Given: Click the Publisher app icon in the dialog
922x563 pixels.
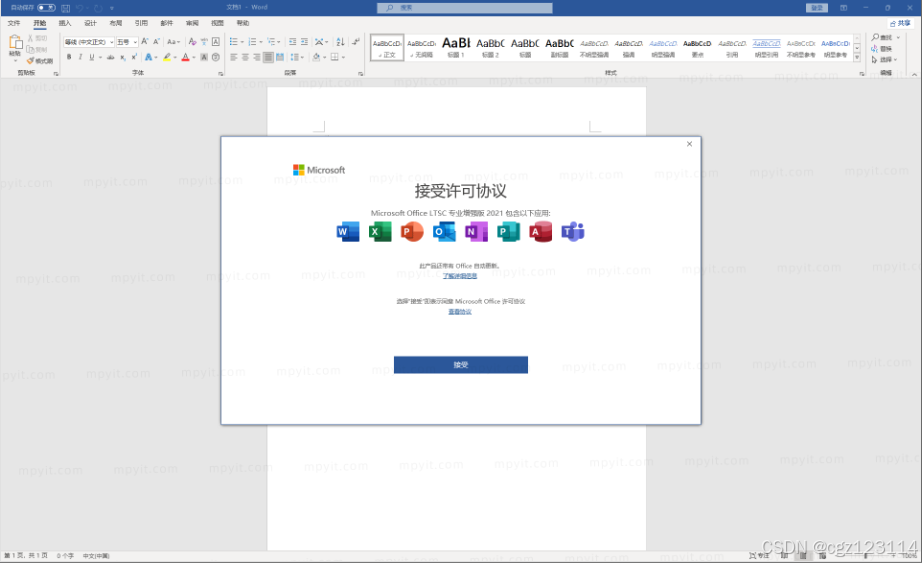Looking at the screenshot, I should click(x=508, y=232).
